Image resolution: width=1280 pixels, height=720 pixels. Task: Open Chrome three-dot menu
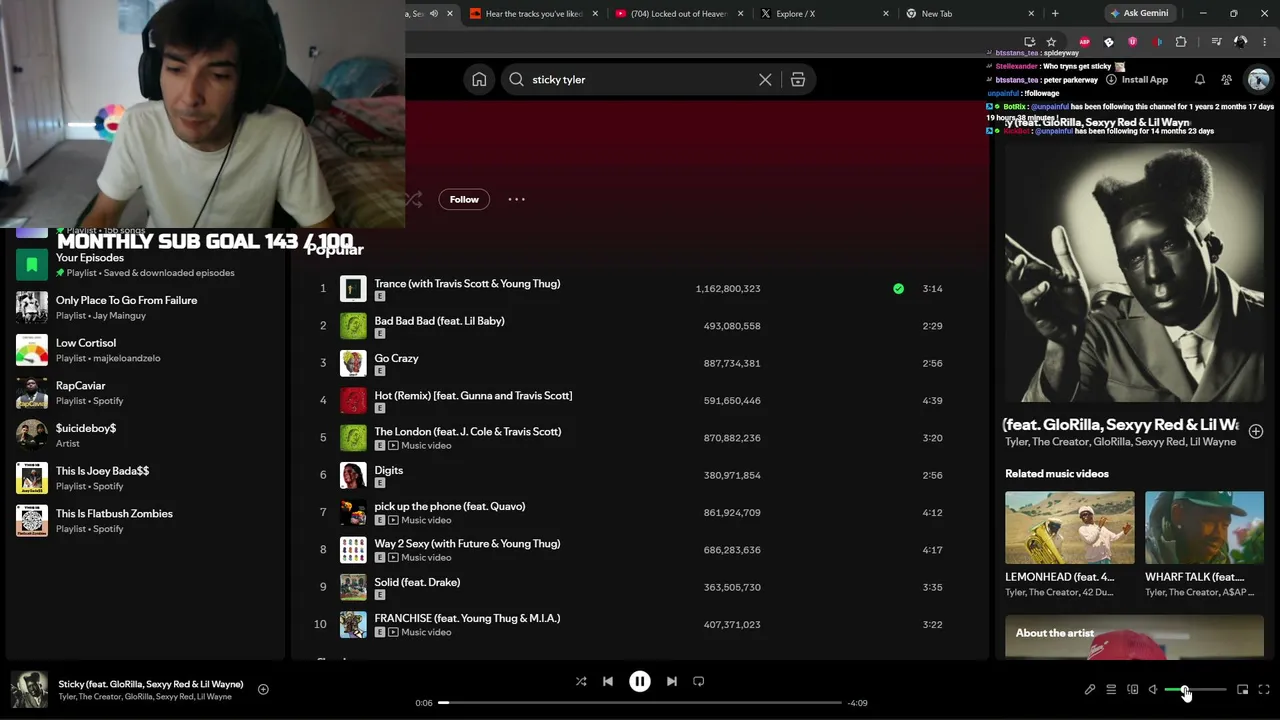1265,42
